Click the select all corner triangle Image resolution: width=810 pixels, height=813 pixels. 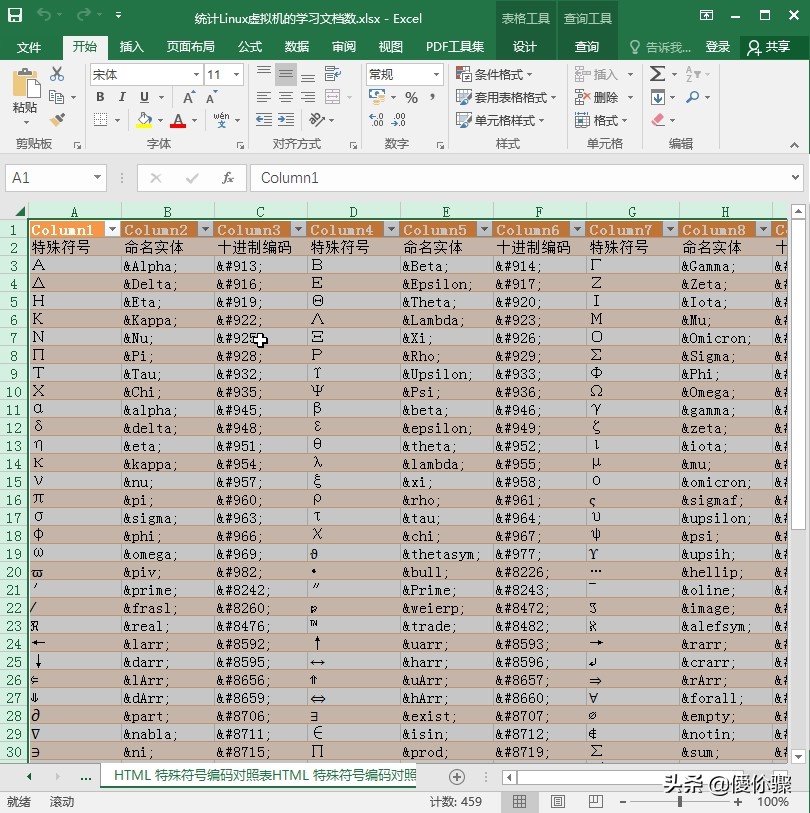20,211
